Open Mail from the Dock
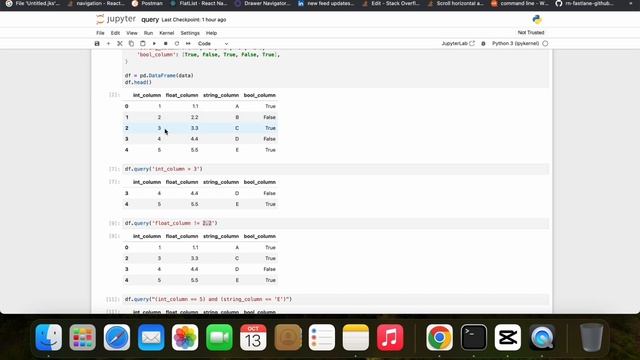 point(151,338)
